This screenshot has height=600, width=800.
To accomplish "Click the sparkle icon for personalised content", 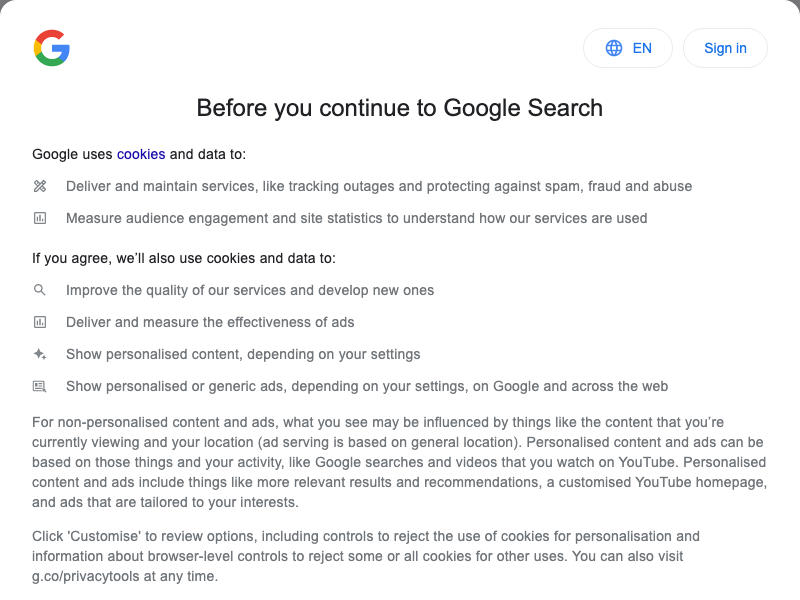I will click(40, 354).
